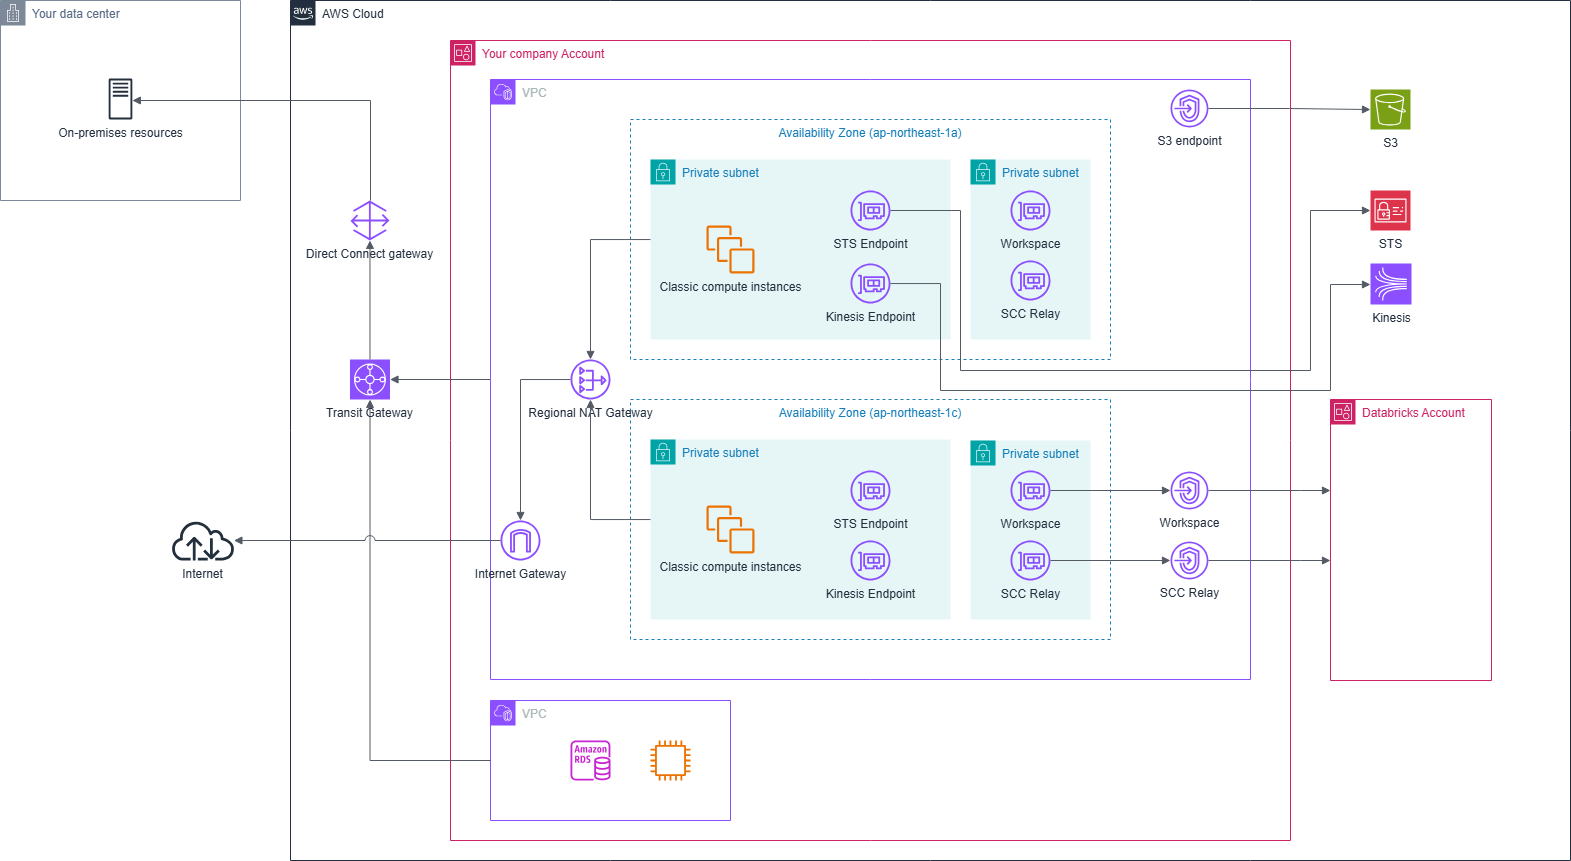Click the "Internet Gateway" label
1571x861 pixels.
point(520,574)
